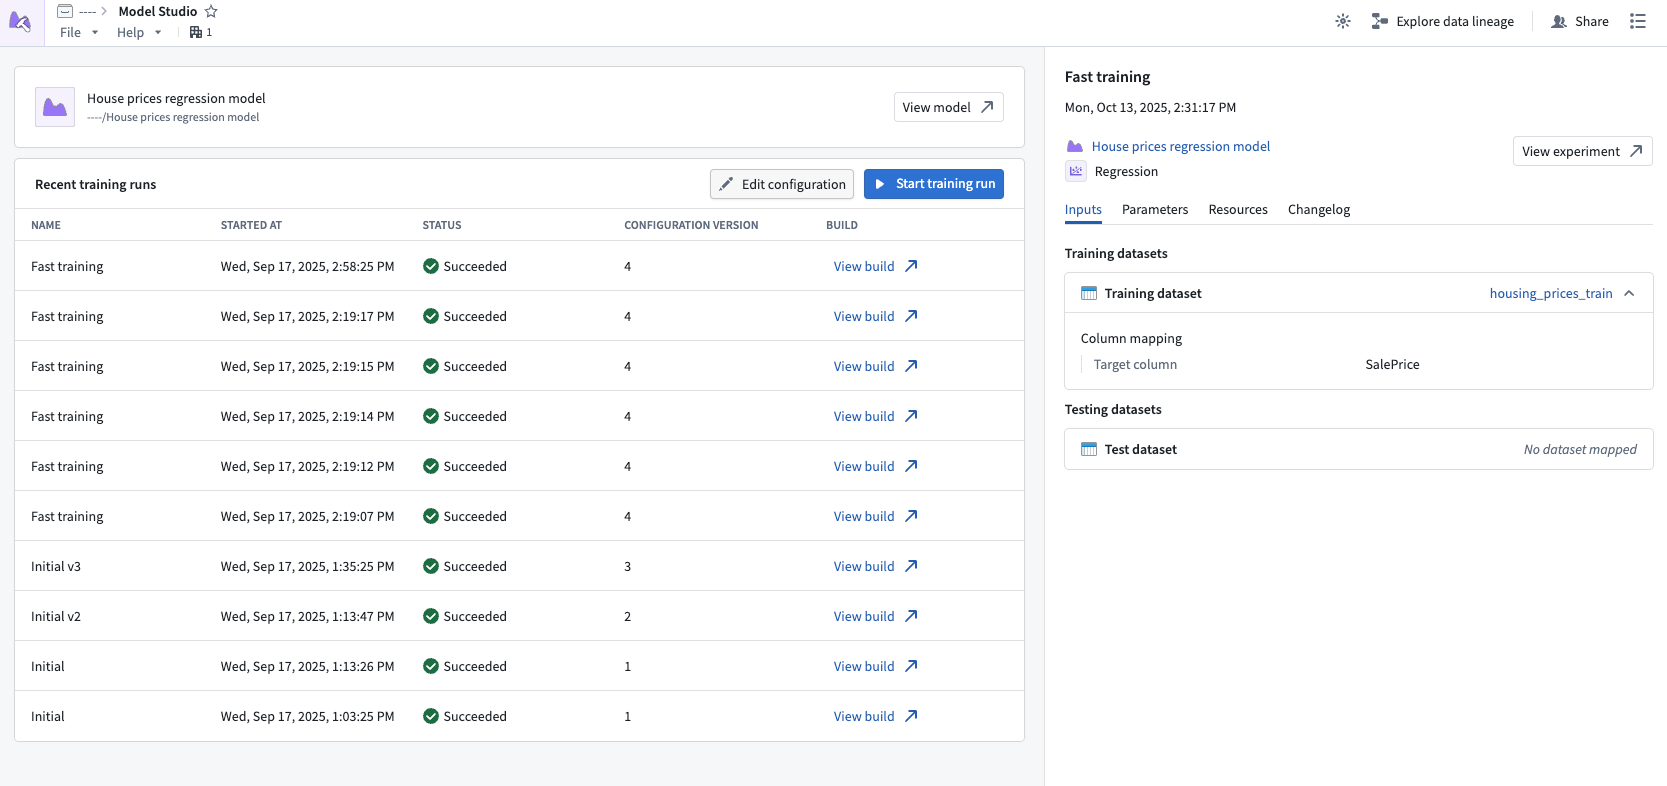
Task: Switch to the Changelog tab
Action: [1319, 209]
